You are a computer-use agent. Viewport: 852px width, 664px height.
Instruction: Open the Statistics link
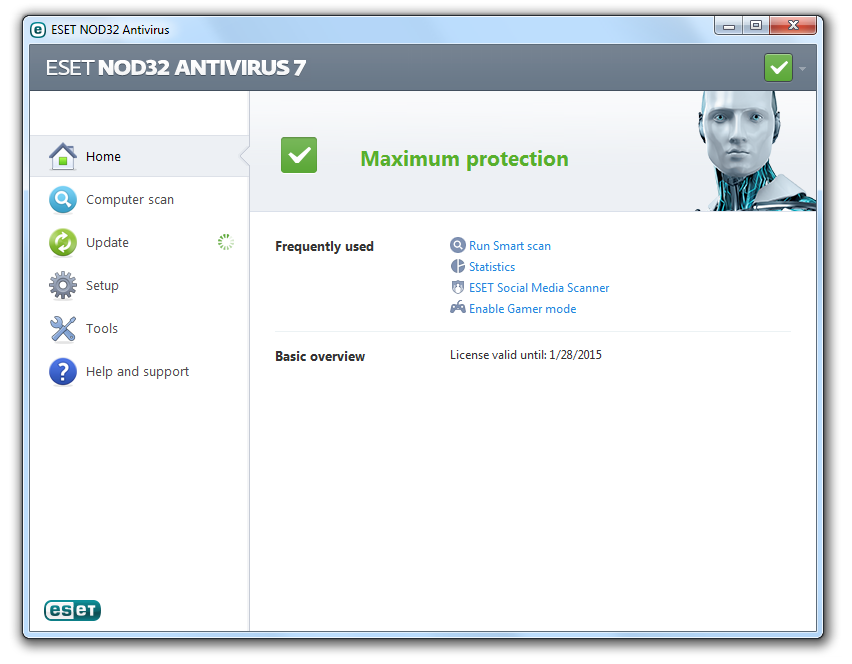click(492, 267)
